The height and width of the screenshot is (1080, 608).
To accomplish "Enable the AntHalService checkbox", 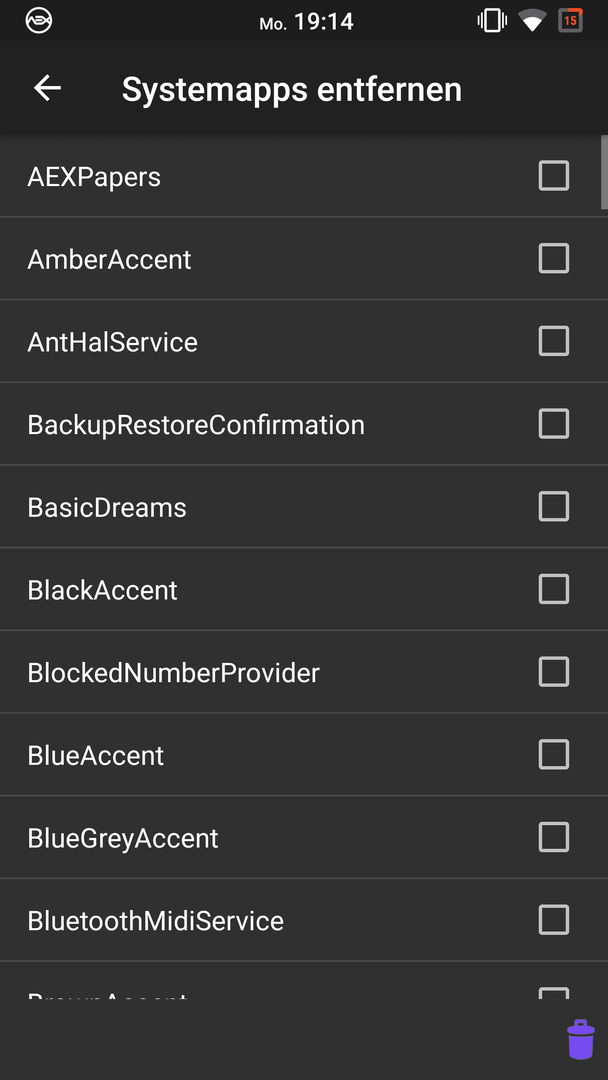I will click(554, 341).
